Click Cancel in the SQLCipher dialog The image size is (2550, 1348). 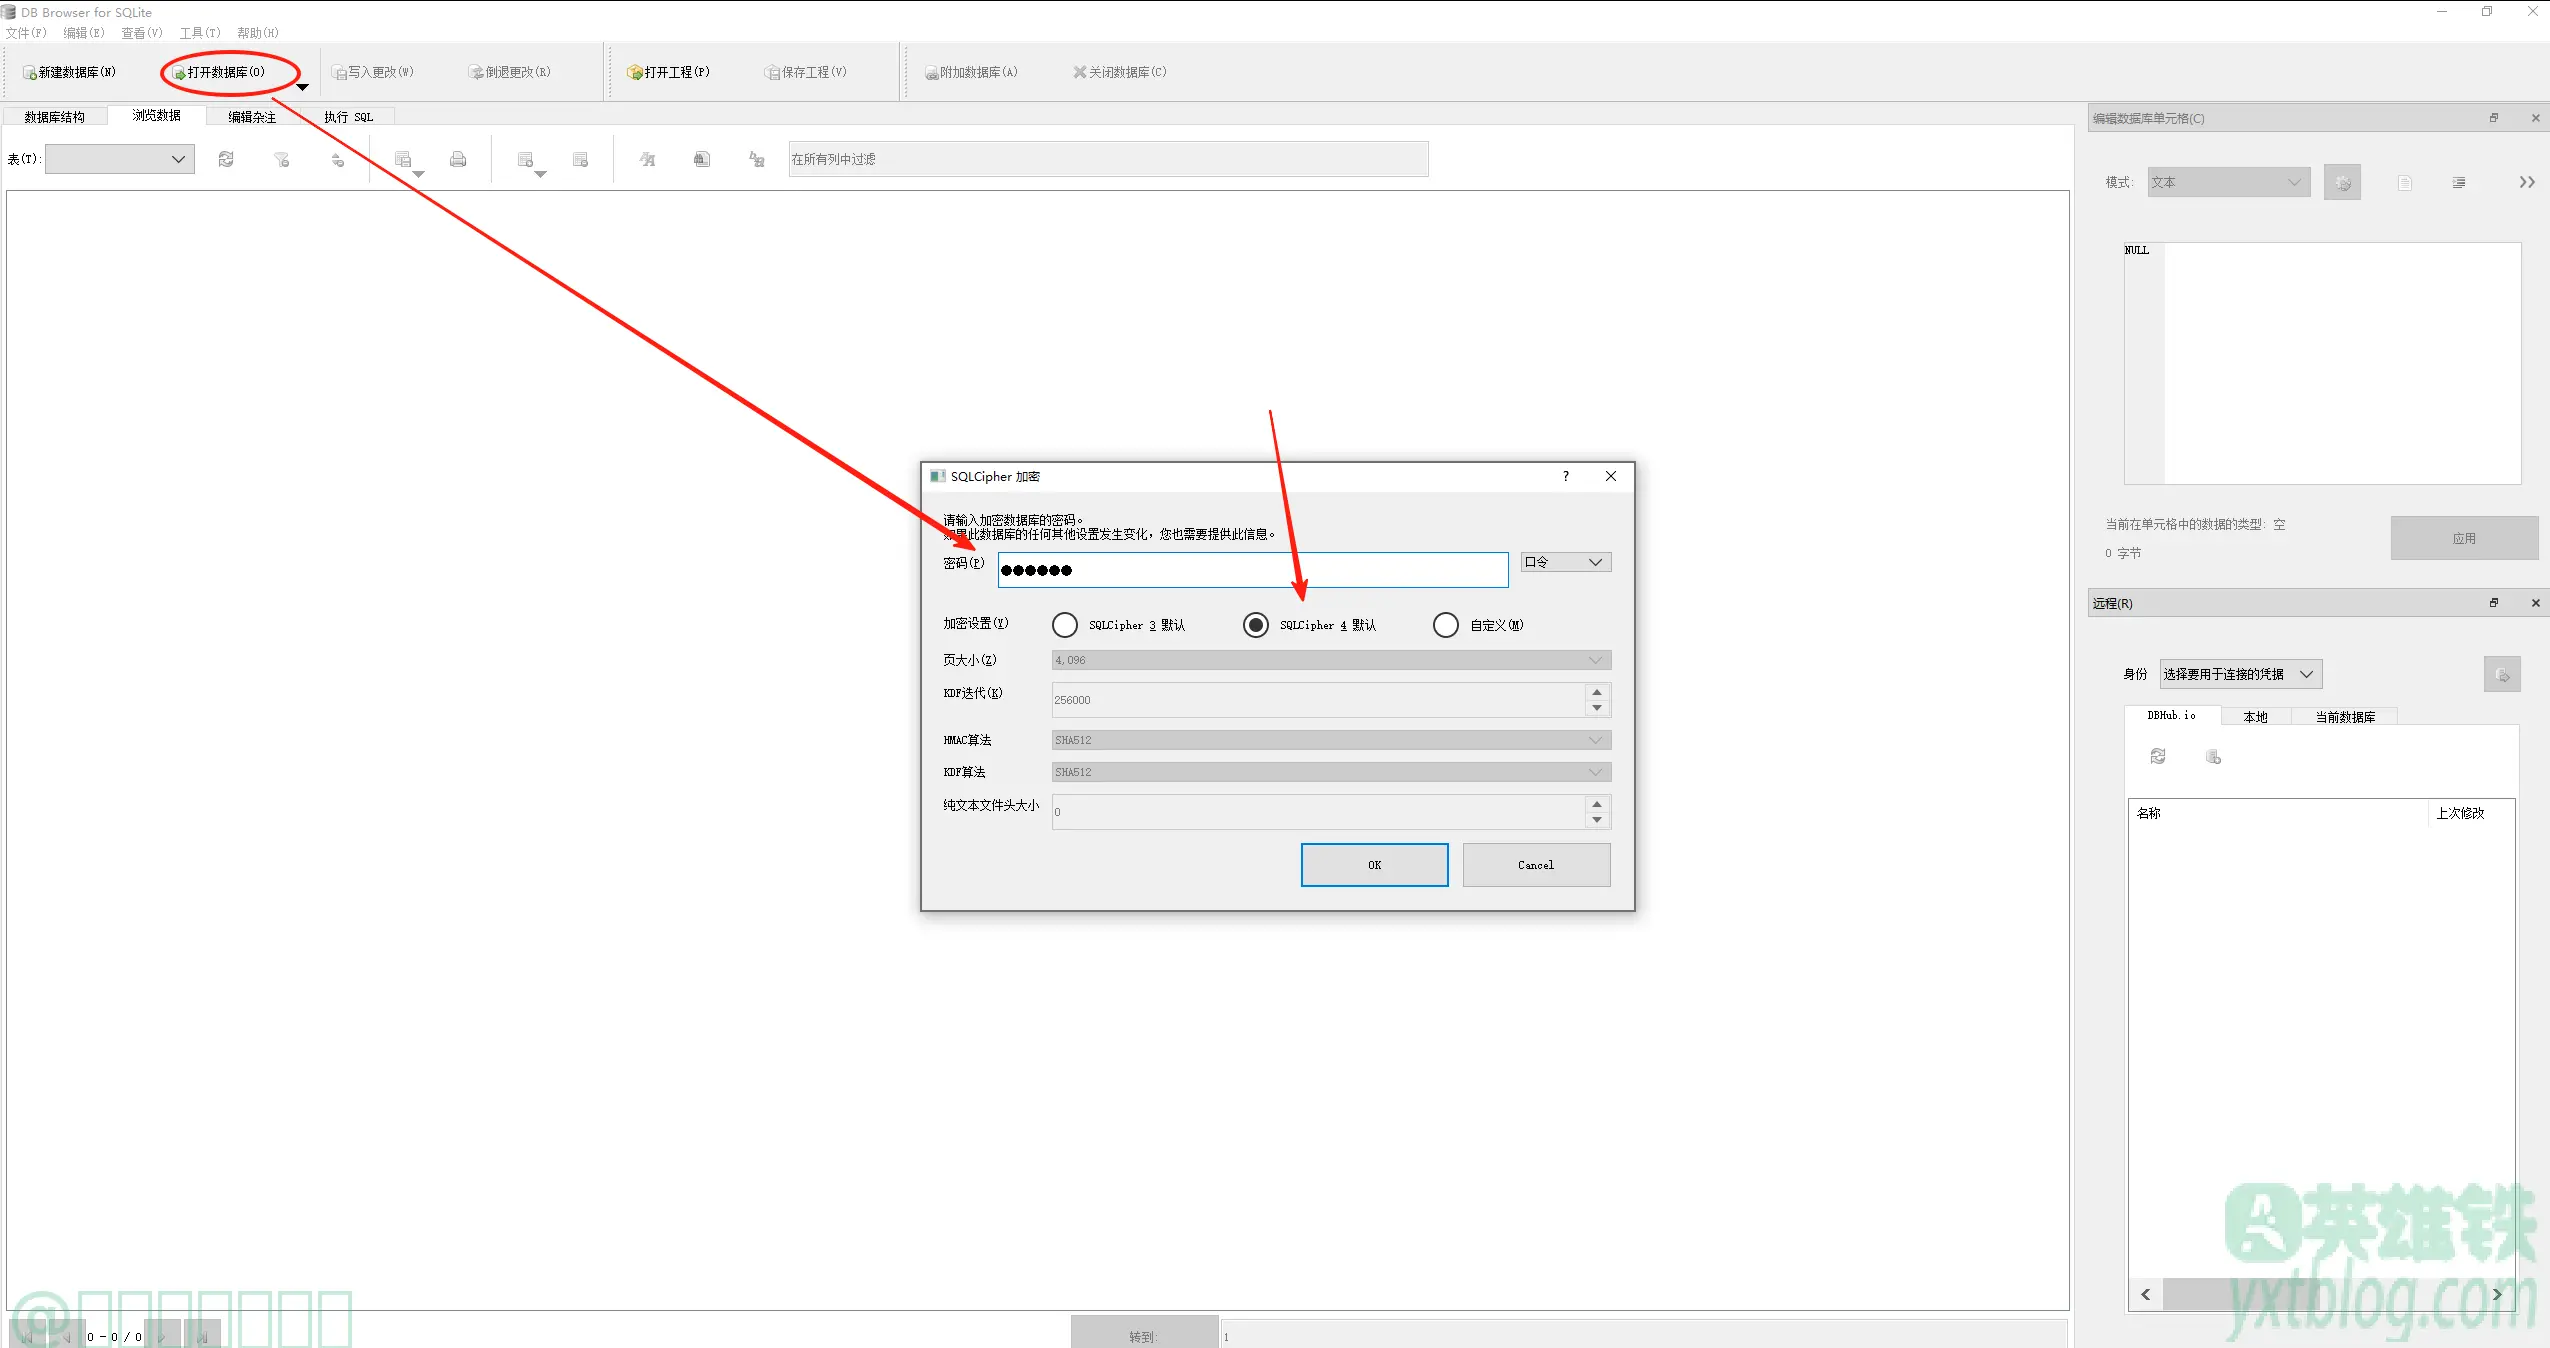1536,865
